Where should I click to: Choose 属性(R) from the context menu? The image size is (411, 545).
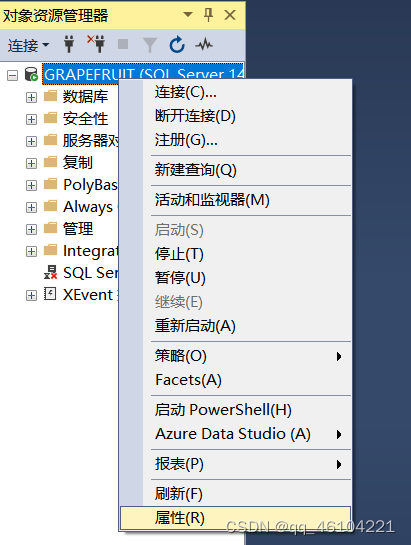[235, 518]
